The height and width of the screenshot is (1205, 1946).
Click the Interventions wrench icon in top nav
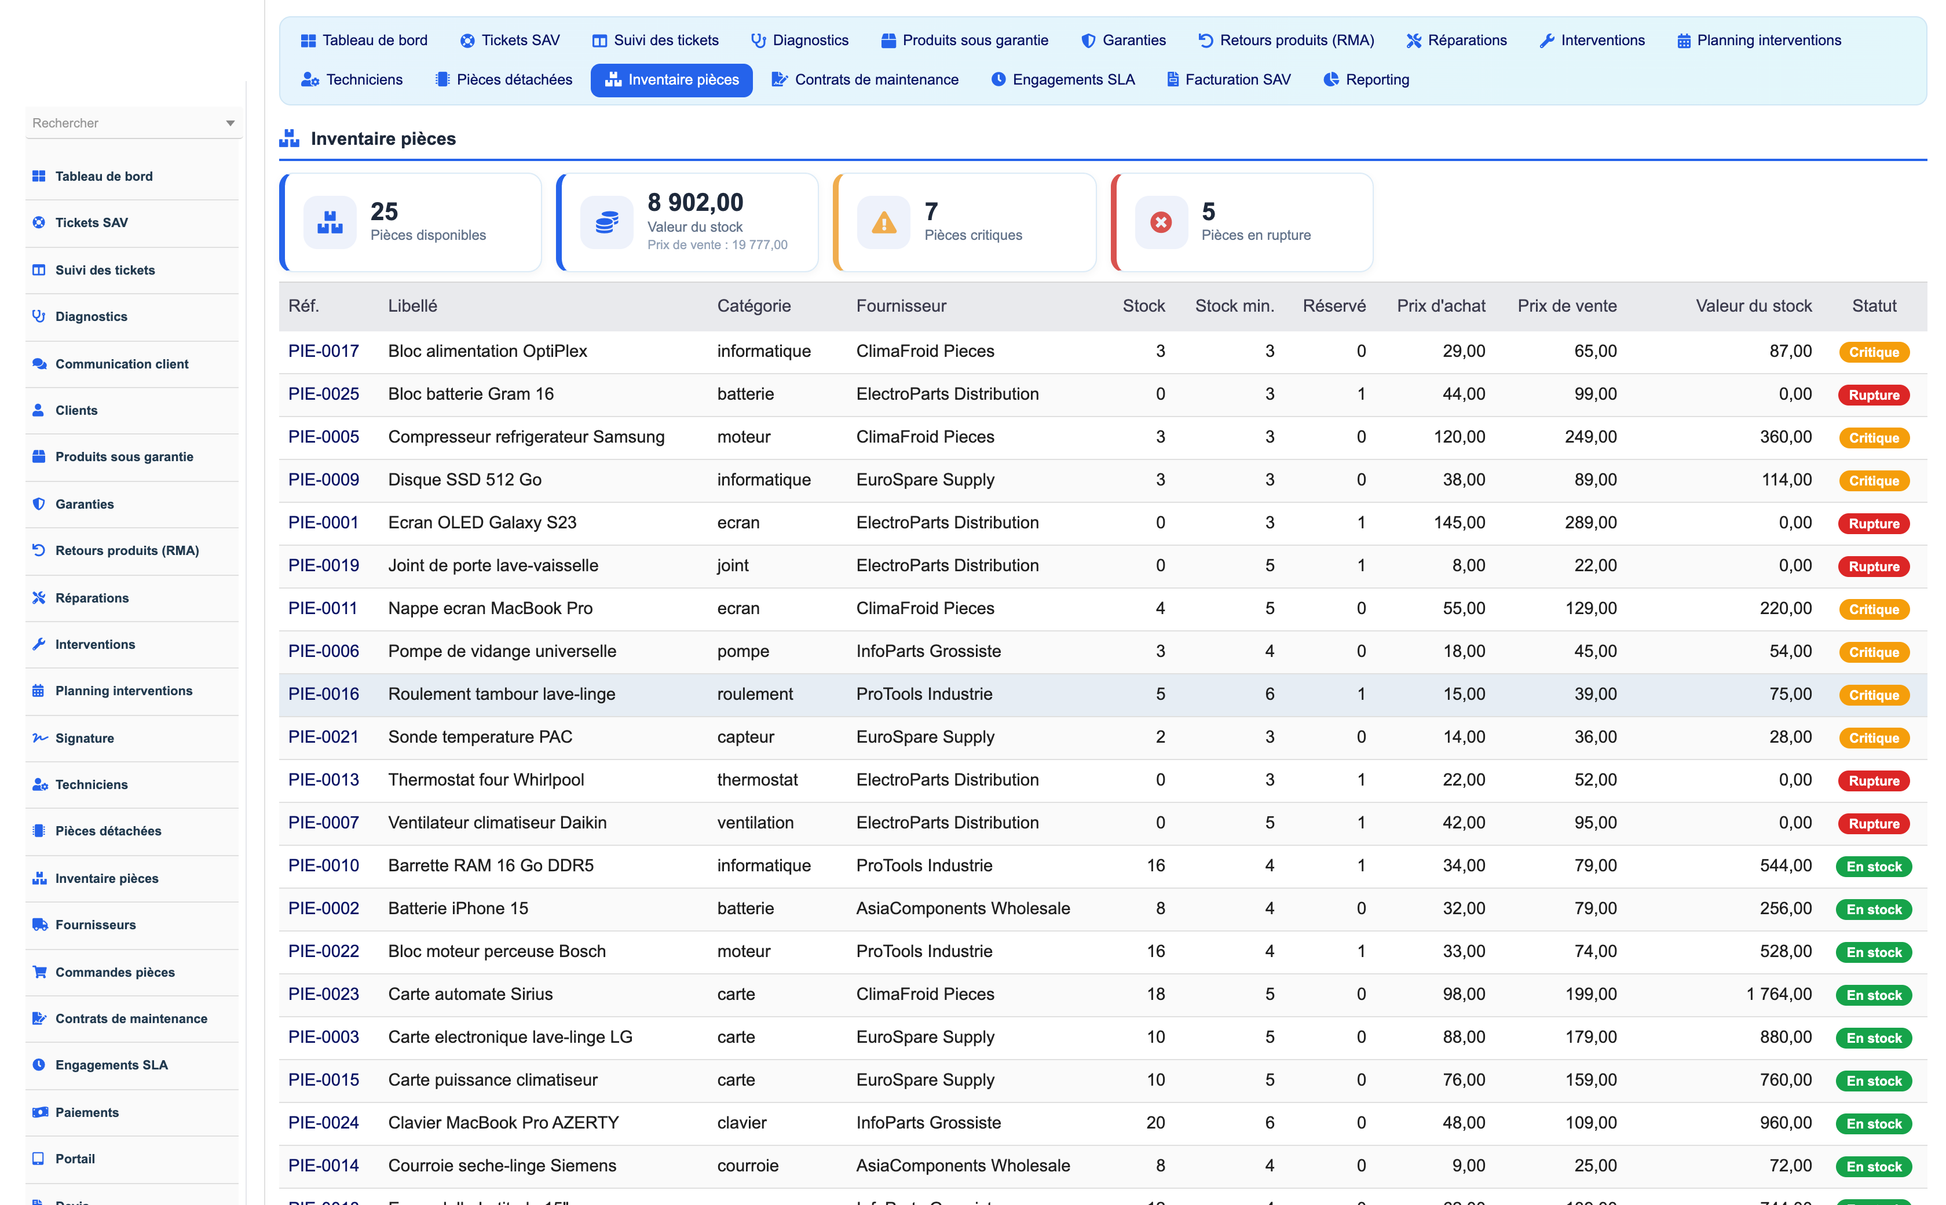1547,41
